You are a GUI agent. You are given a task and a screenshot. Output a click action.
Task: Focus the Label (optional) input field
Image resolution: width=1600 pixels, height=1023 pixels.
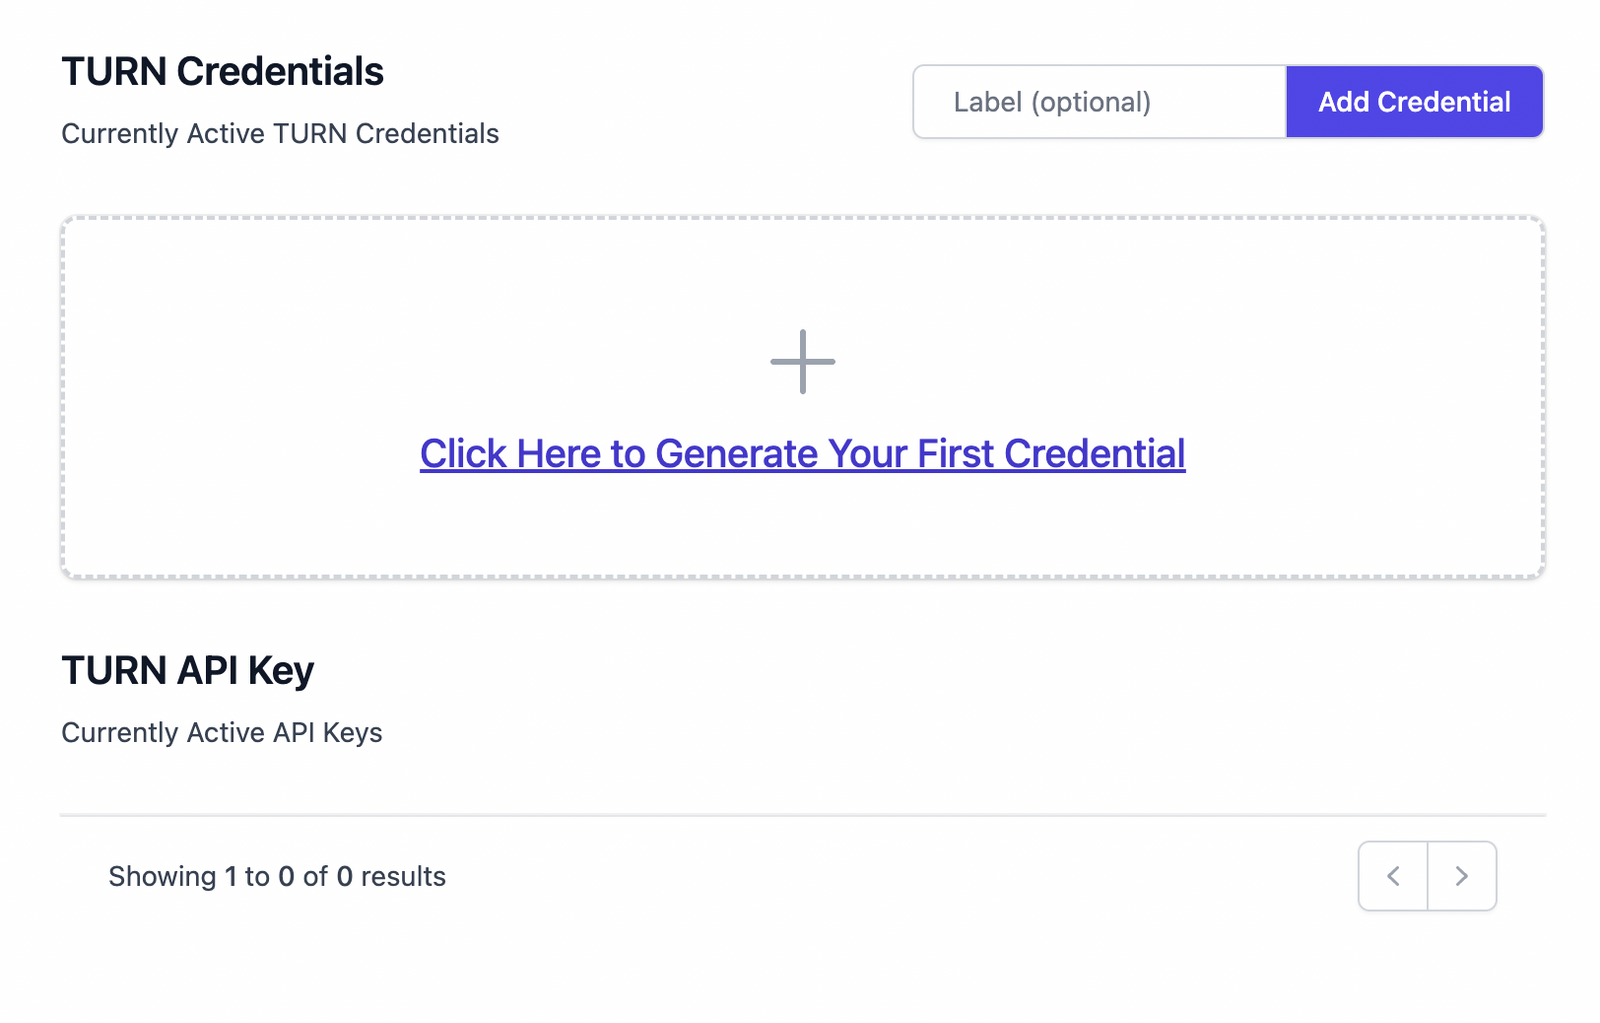[x=1099, y=102]
